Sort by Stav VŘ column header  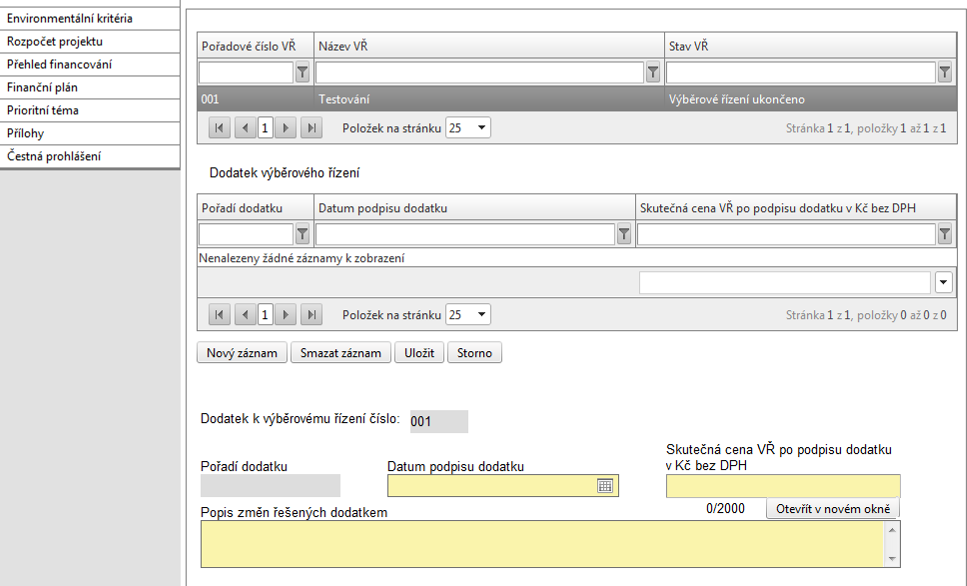[x=810, y=46]
